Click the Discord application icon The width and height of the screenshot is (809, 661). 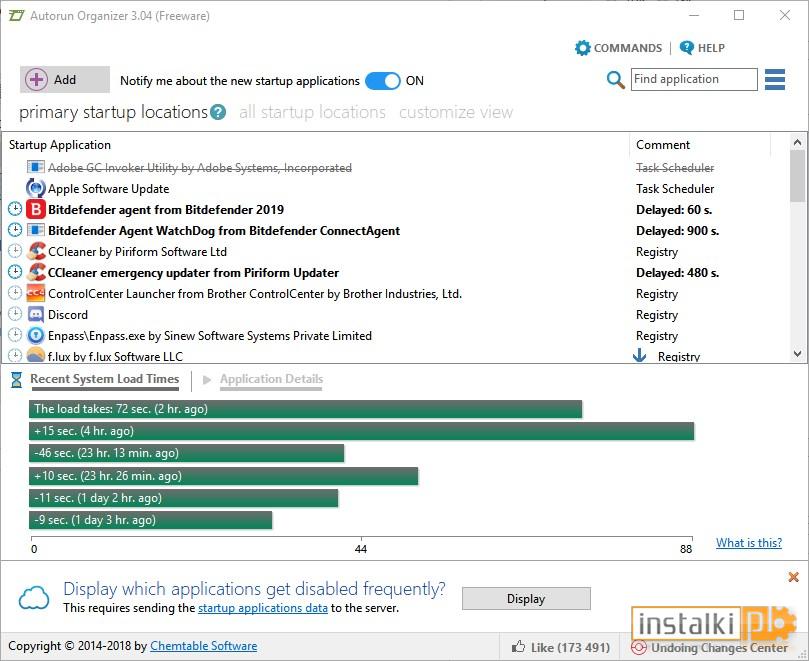point(36,315)
